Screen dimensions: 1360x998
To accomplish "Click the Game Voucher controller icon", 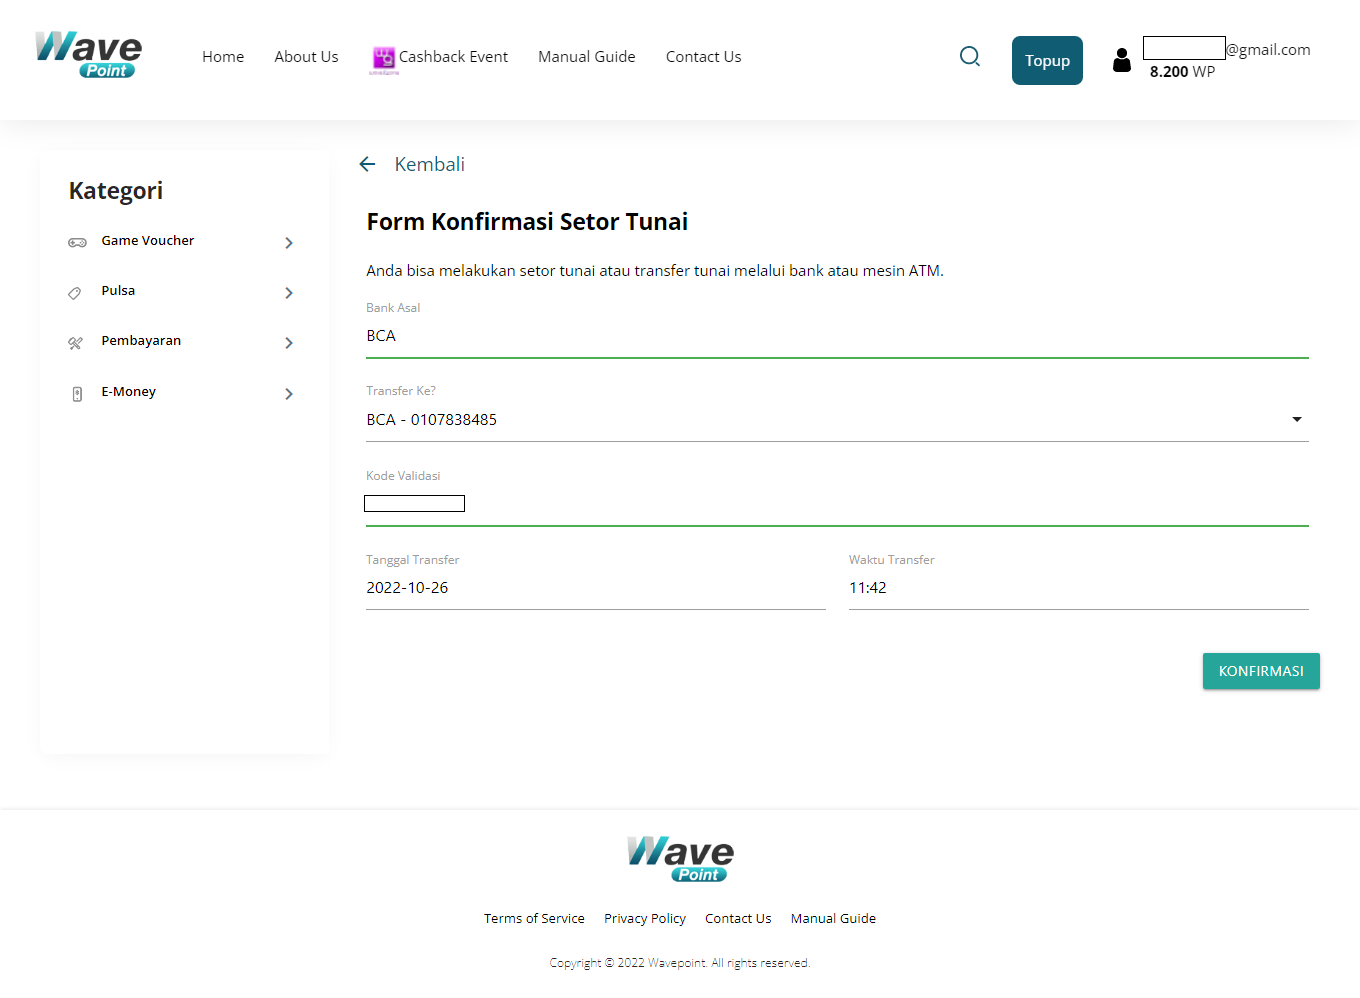I will pyautogui.click(x=77, y=242).
